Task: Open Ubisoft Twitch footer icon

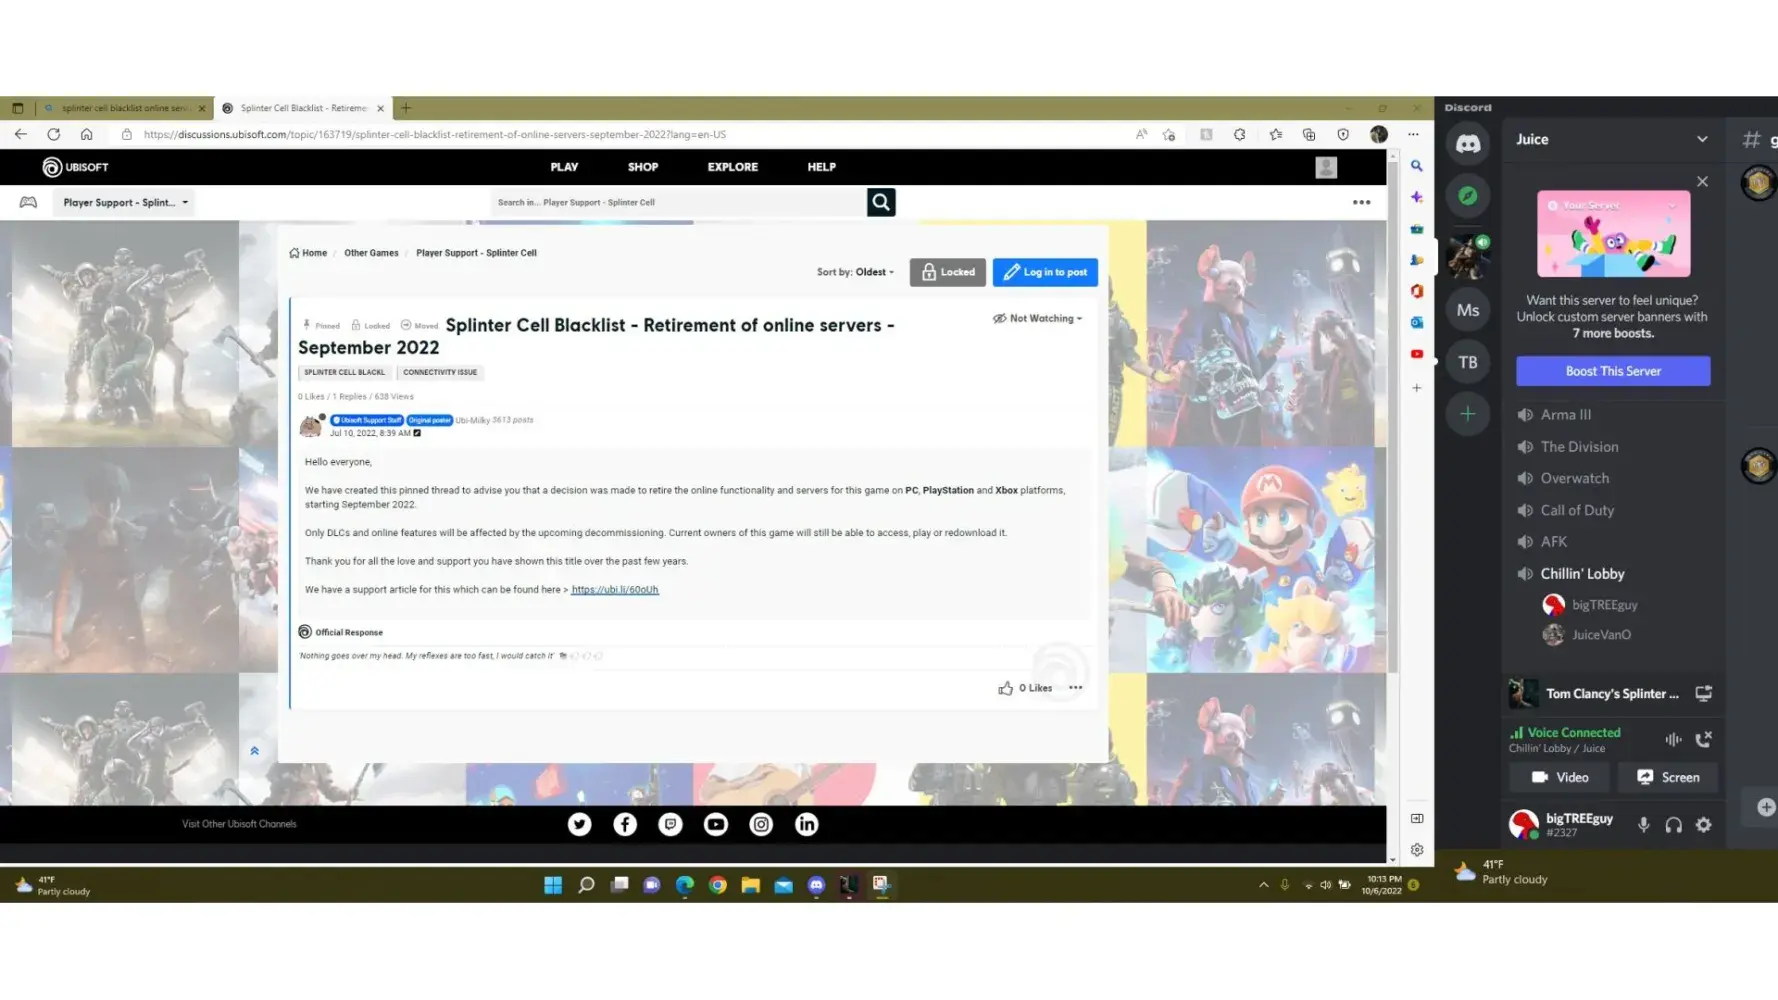Action: click(x=670, y=824)
